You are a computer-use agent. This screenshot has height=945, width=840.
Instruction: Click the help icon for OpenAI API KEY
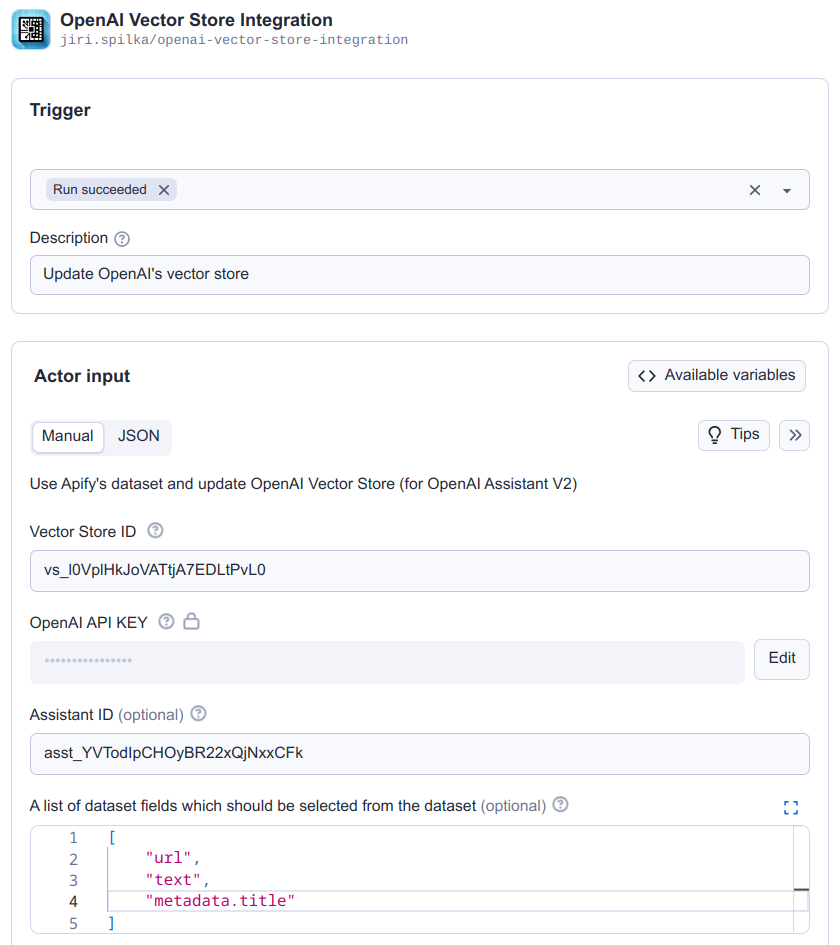pos(165,622)
